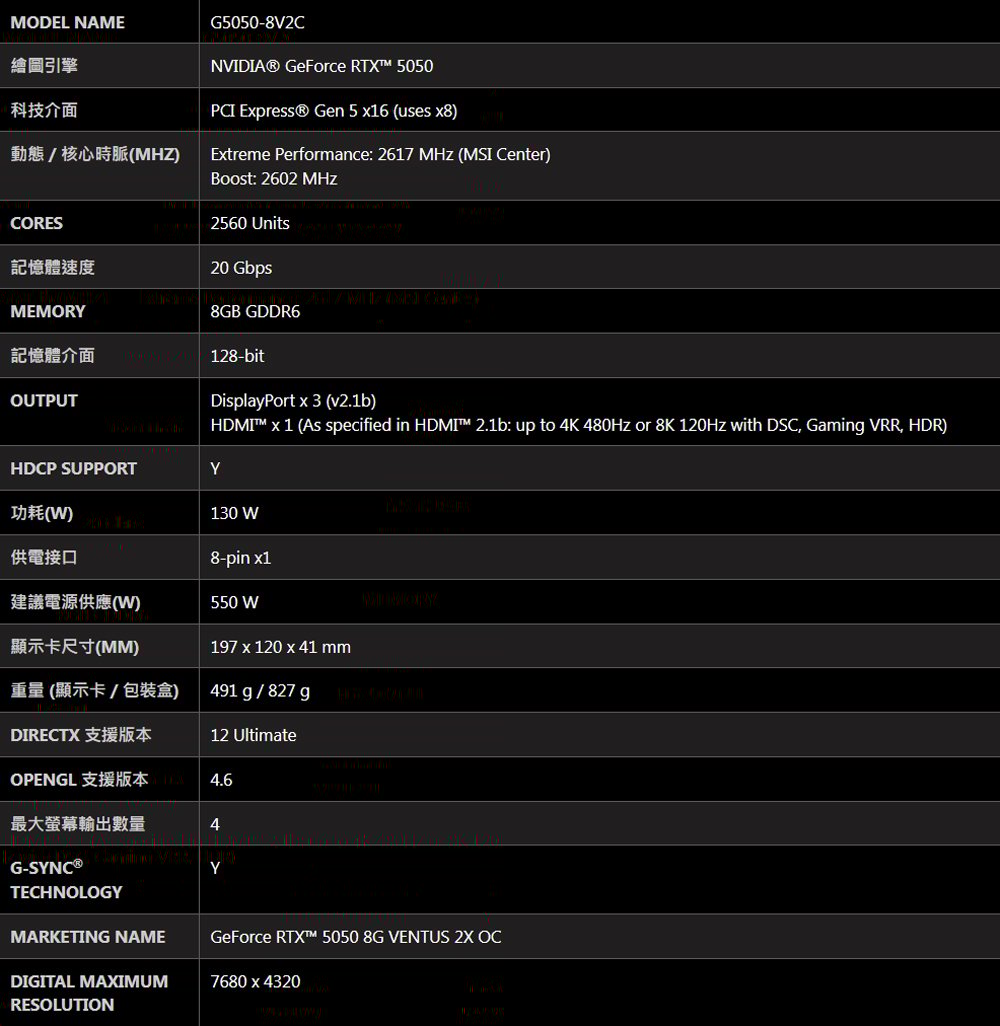Image resolution: width=1000 pixels, height=1026 pixels.
Task: Click the DisplayPort x 3 output line
Action: (x=293, y=400)
